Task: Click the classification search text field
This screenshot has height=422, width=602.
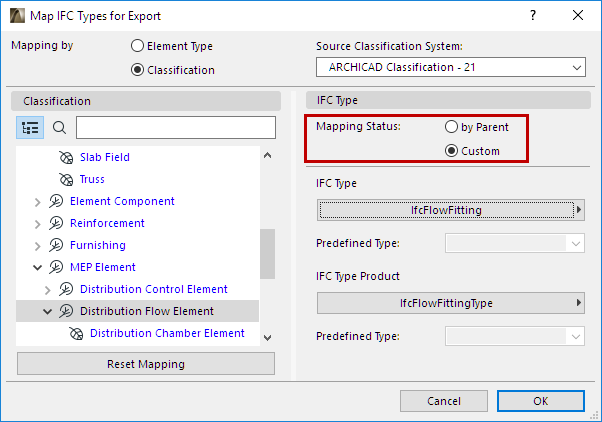Action: coord(175,128)
